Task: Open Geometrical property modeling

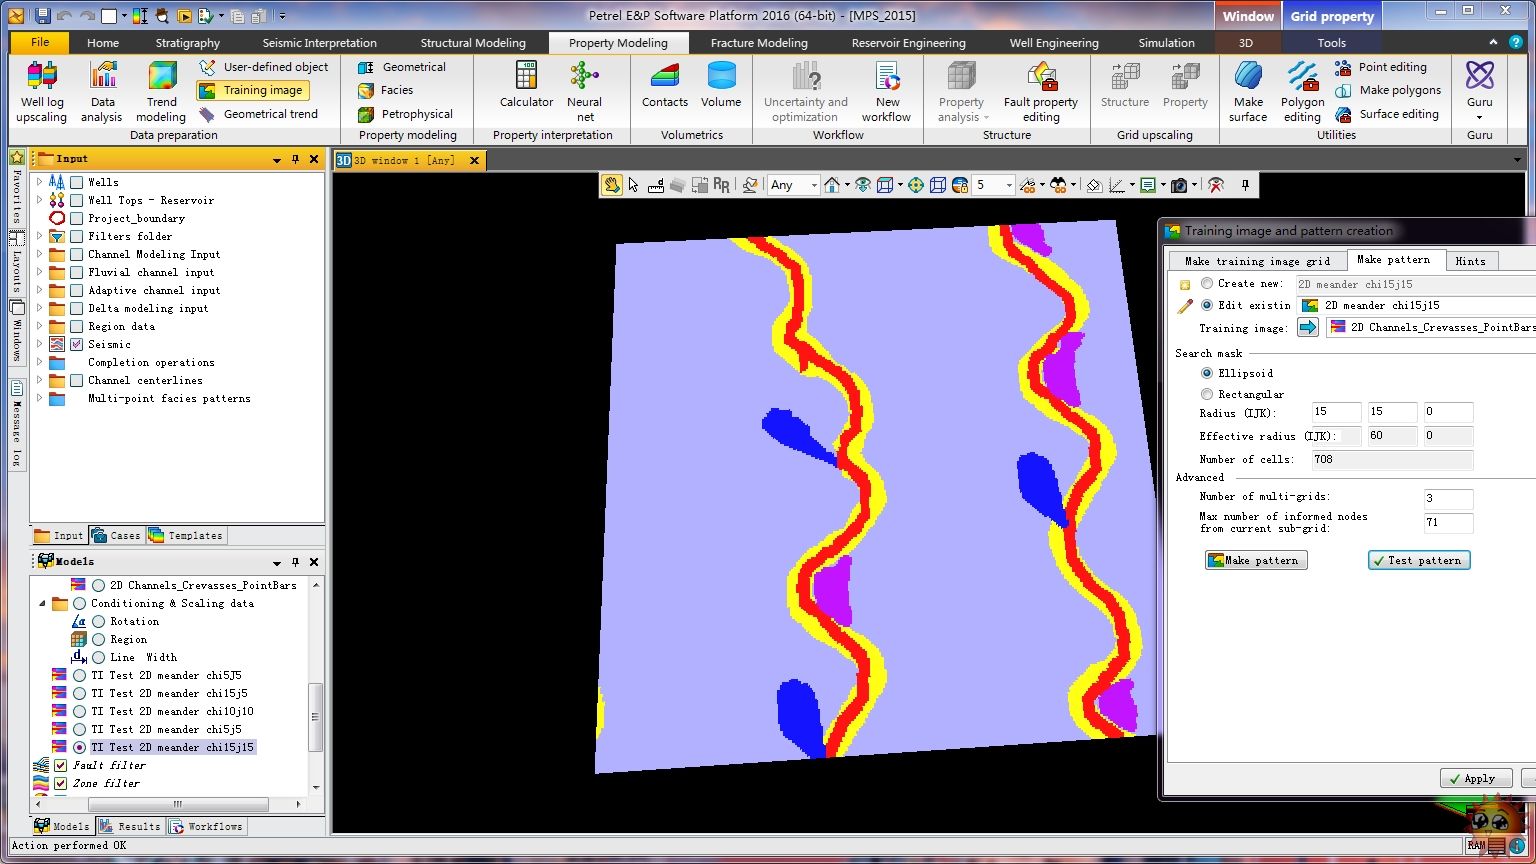Action: (402, 67)
